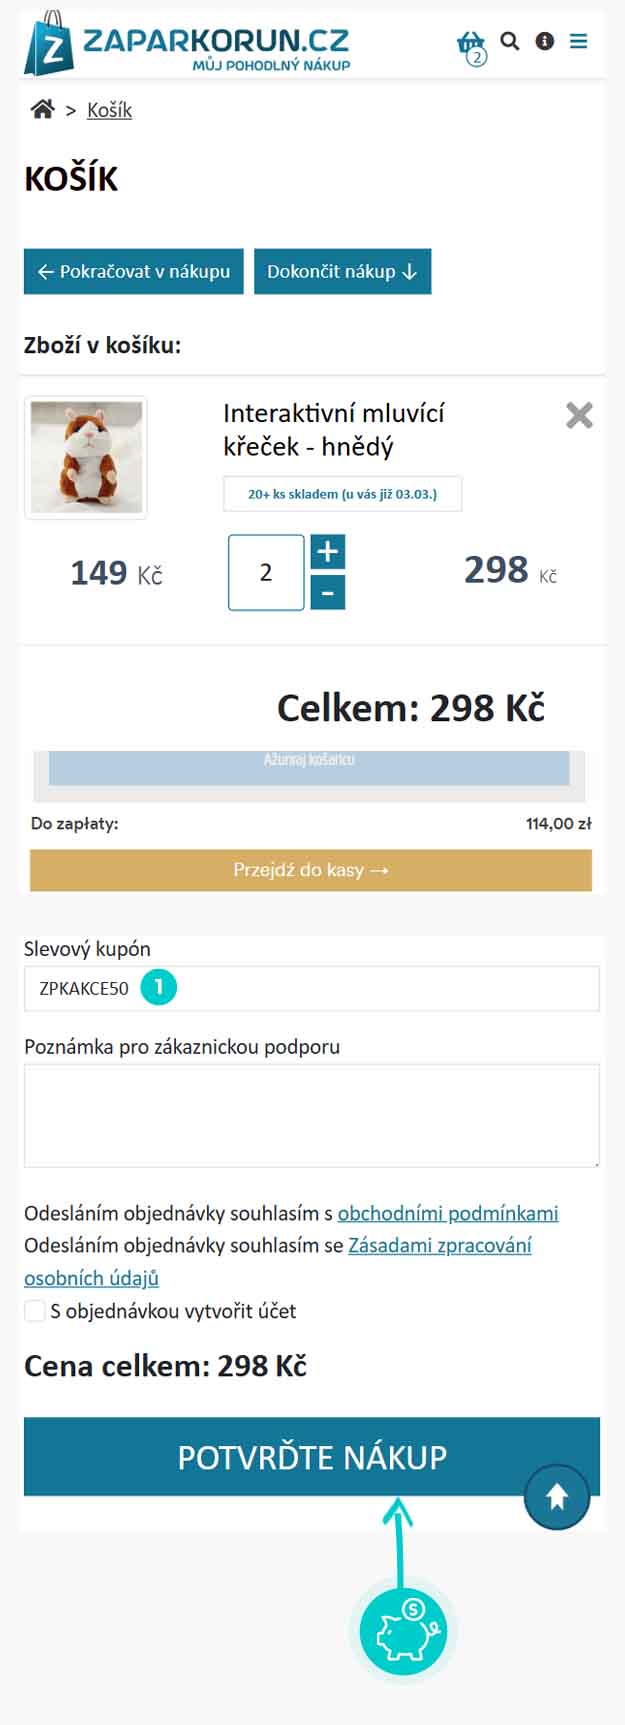625x1725 pixels.
Task: Click 'Pokračovat v nákupu' button
Action: click(x=133, y=272)
